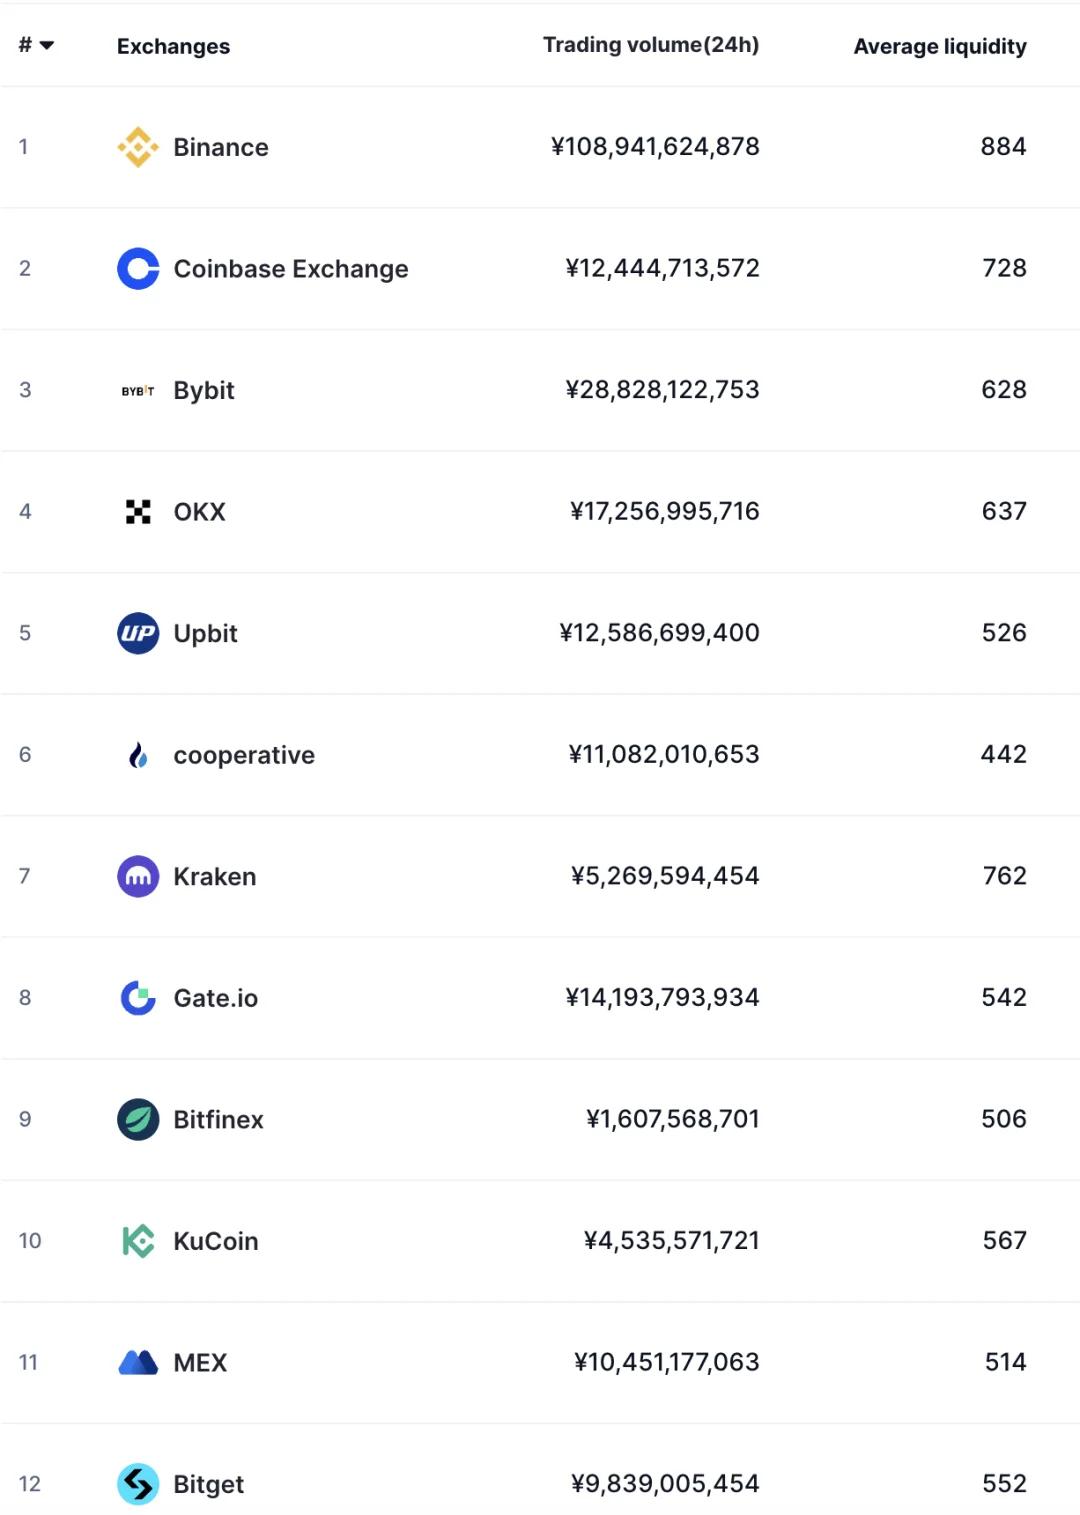Click the Kraken purple logo
This screenshot has width=1080, height=1515.
click(138, 876)
